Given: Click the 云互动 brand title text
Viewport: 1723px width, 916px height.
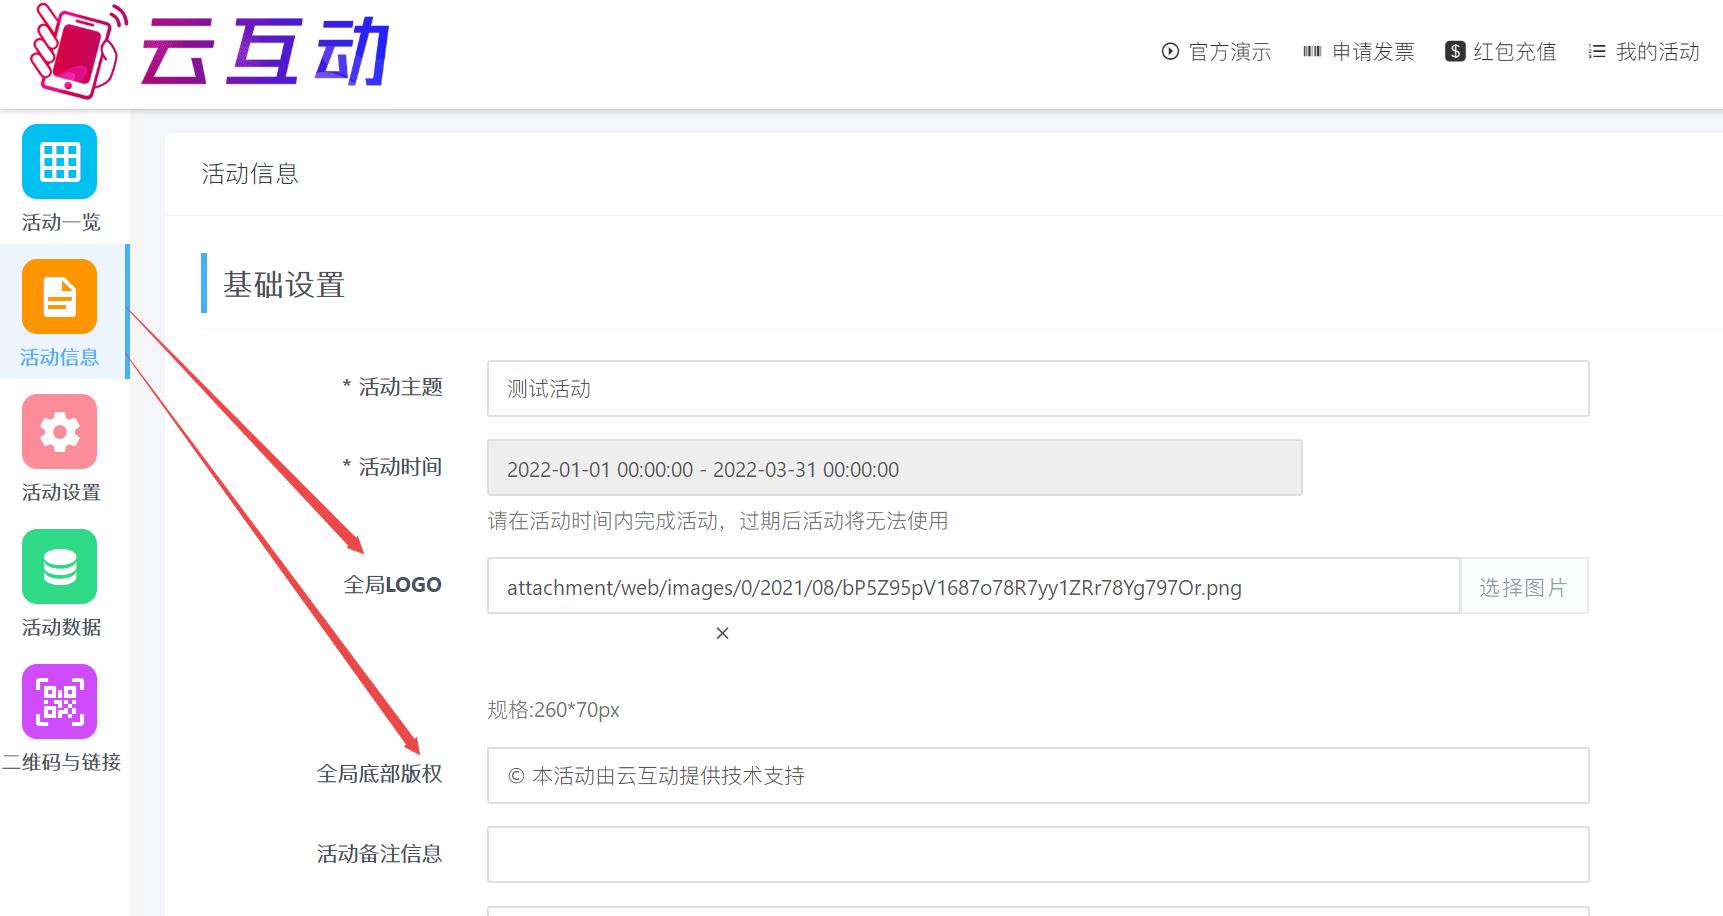Looking at the screenshot, I should point(265,52).
